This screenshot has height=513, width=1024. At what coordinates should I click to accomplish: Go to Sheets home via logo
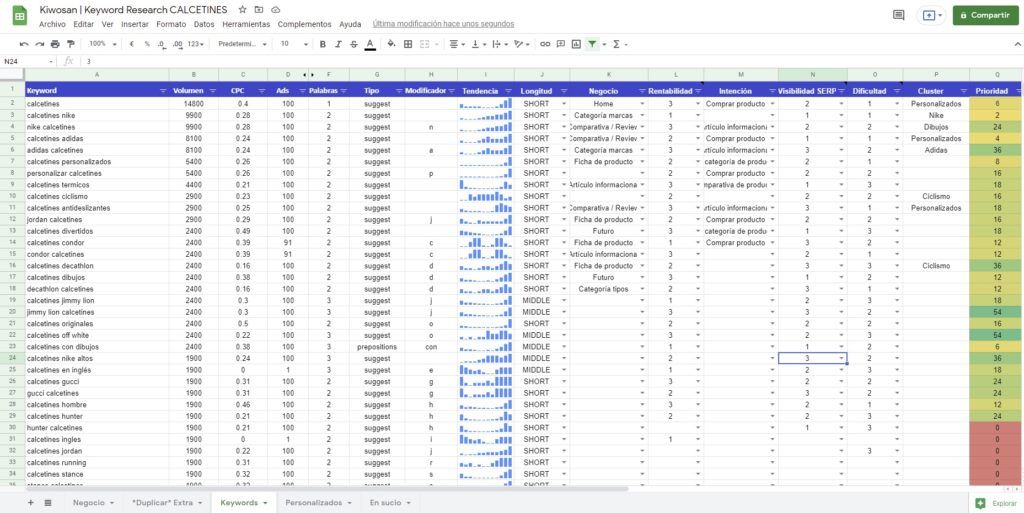(20, 16)
